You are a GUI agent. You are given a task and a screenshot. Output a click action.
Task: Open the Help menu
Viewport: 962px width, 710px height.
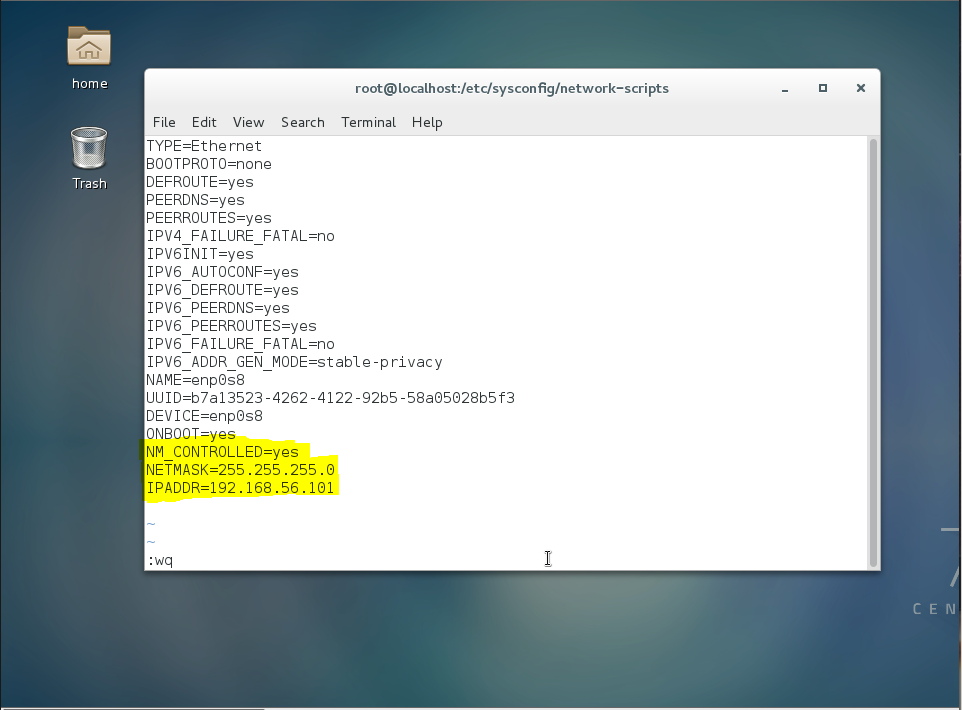point(427,122)
